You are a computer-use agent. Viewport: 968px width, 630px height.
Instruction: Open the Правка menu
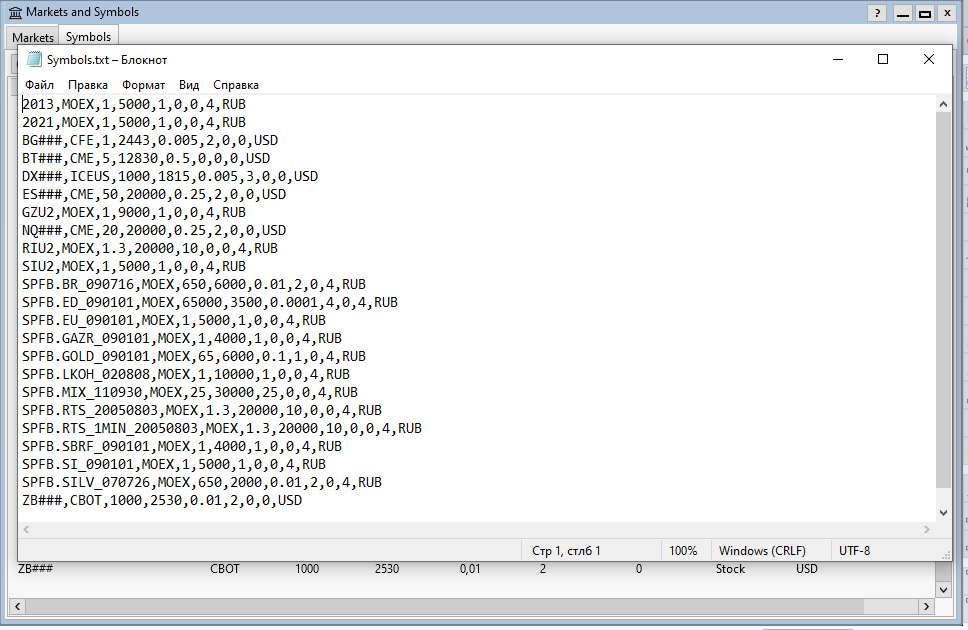tap(88, 84)
